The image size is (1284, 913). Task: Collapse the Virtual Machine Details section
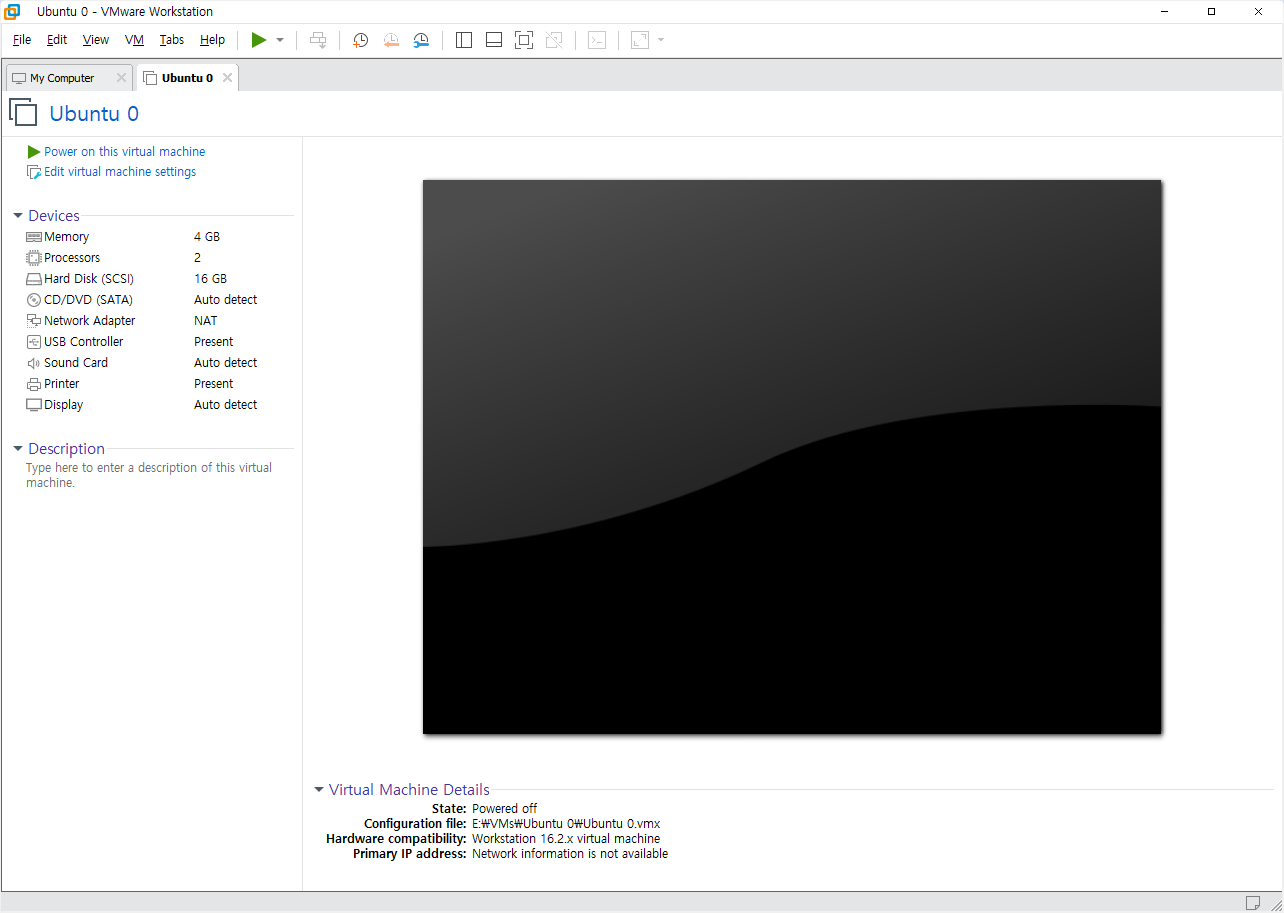(x=319, y=790)
